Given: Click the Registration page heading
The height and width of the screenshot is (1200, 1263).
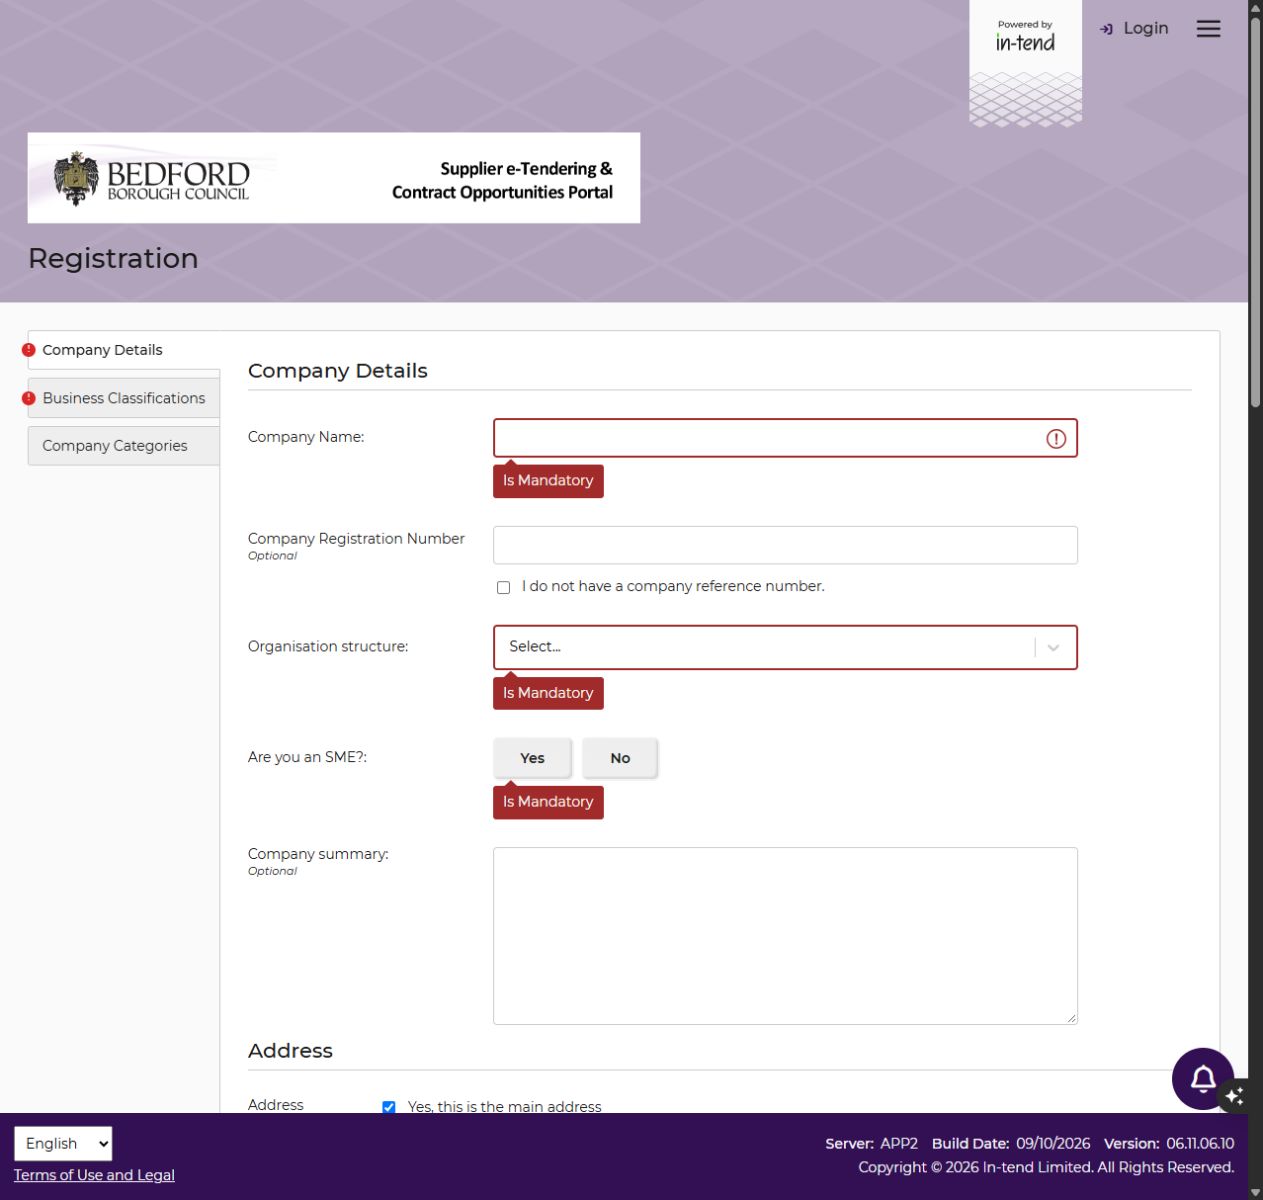Looking at the screenshot, I should (x=113, y=258).
